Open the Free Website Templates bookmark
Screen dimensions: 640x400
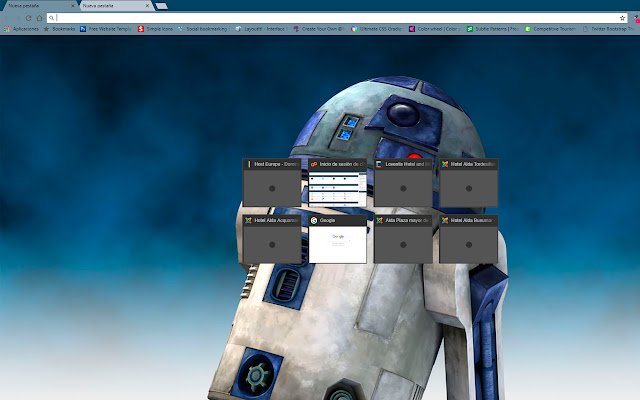106,29
